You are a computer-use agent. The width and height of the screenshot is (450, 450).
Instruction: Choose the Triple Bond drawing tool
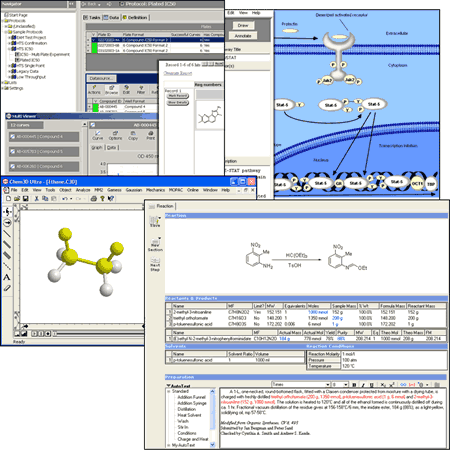[x=7, y=255]
